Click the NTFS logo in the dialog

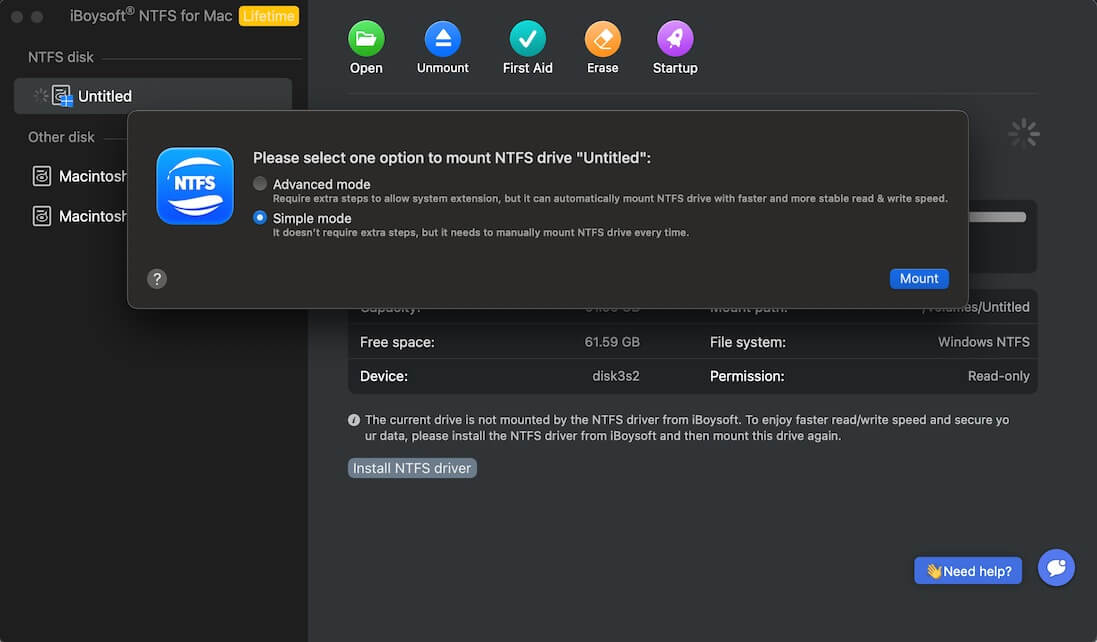[194, 186]
